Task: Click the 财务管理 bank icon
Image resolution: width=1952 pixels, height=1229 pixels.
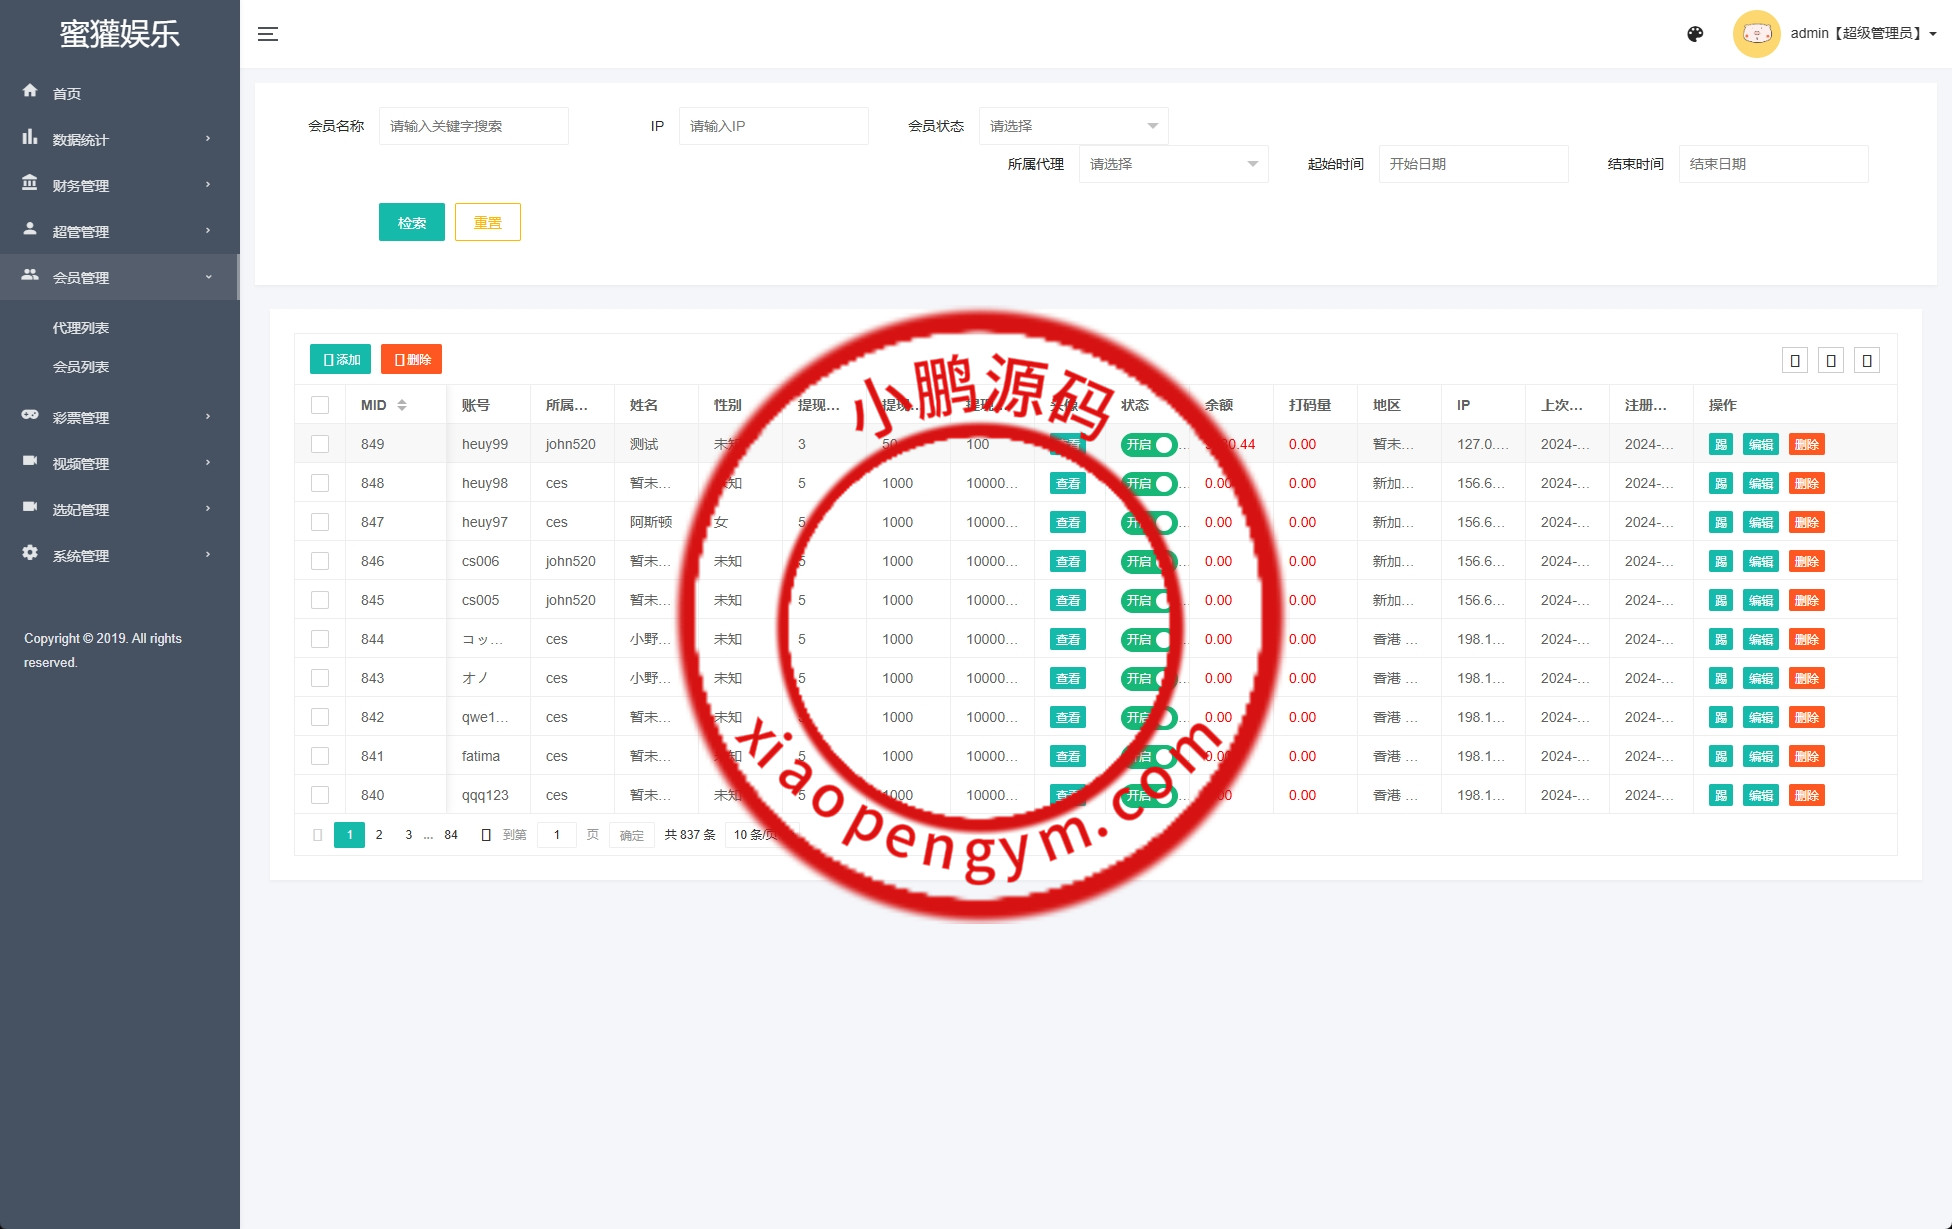Action: (x=30, y=183)
